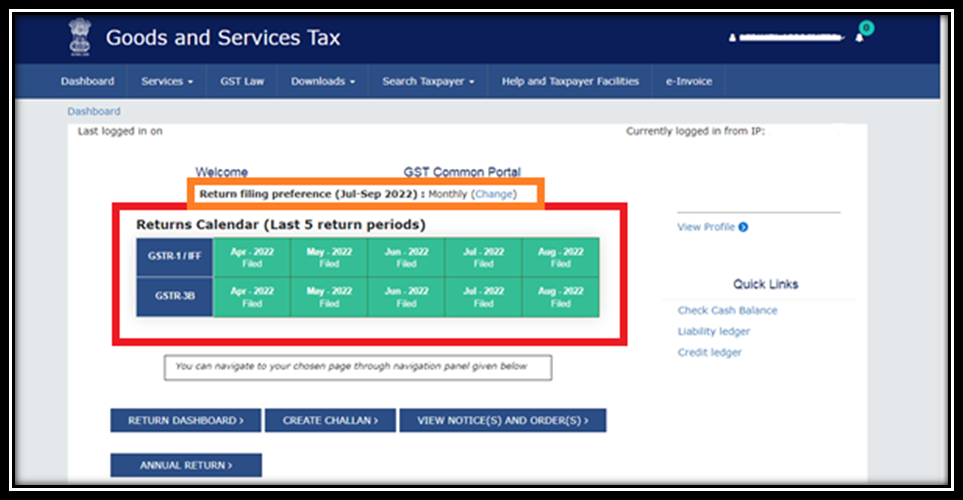The height and width of the screenshot is (500, 963).
Task: Click the Goods and Services Tax title
Action: (x=223, y=38)
